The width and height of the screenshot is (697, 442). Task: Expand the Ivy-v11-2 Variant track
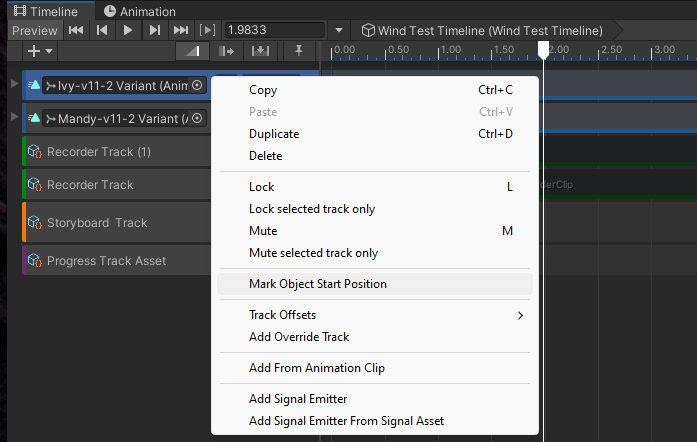click(x=14, y=84)
